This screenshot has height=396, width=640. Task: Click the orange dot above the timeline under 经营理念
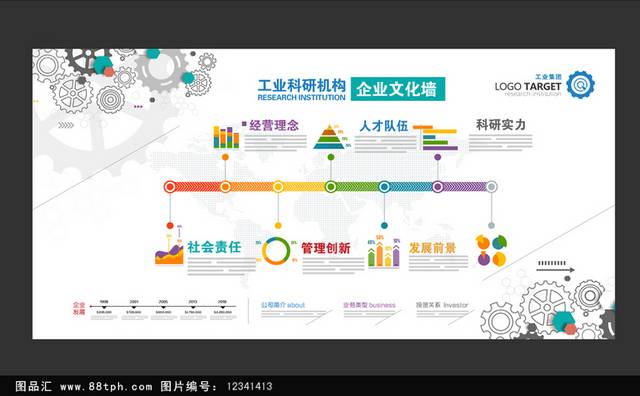(x=225, y=157)
